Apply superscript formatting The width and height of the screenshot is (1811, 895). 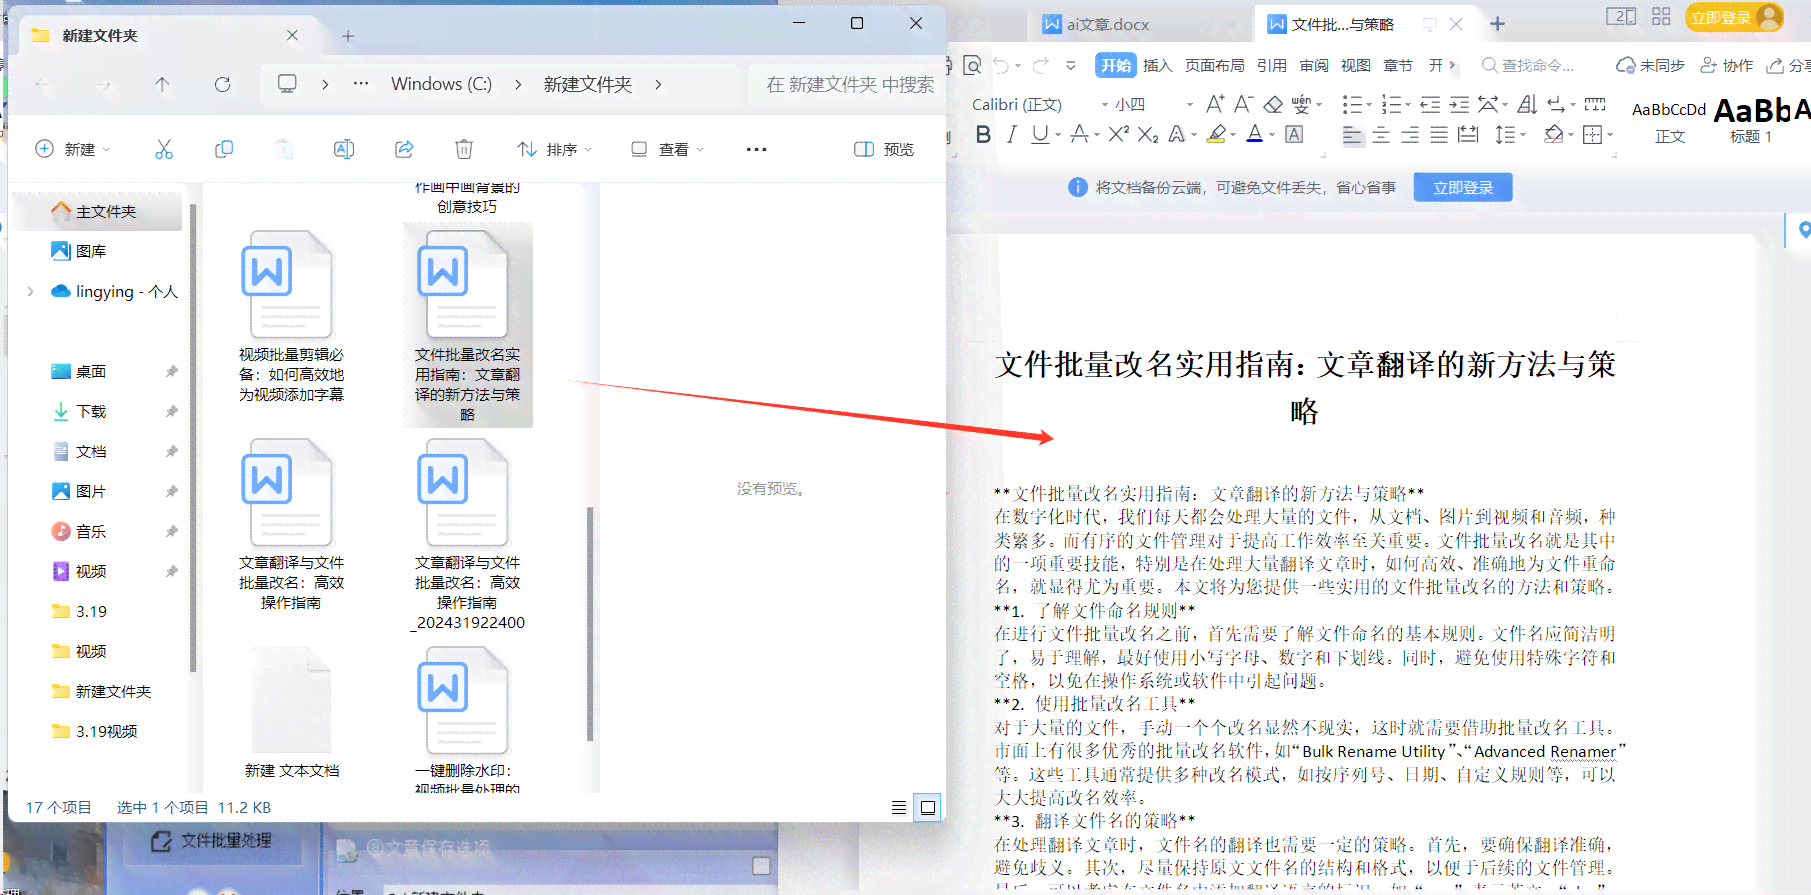pos(1119,133)
